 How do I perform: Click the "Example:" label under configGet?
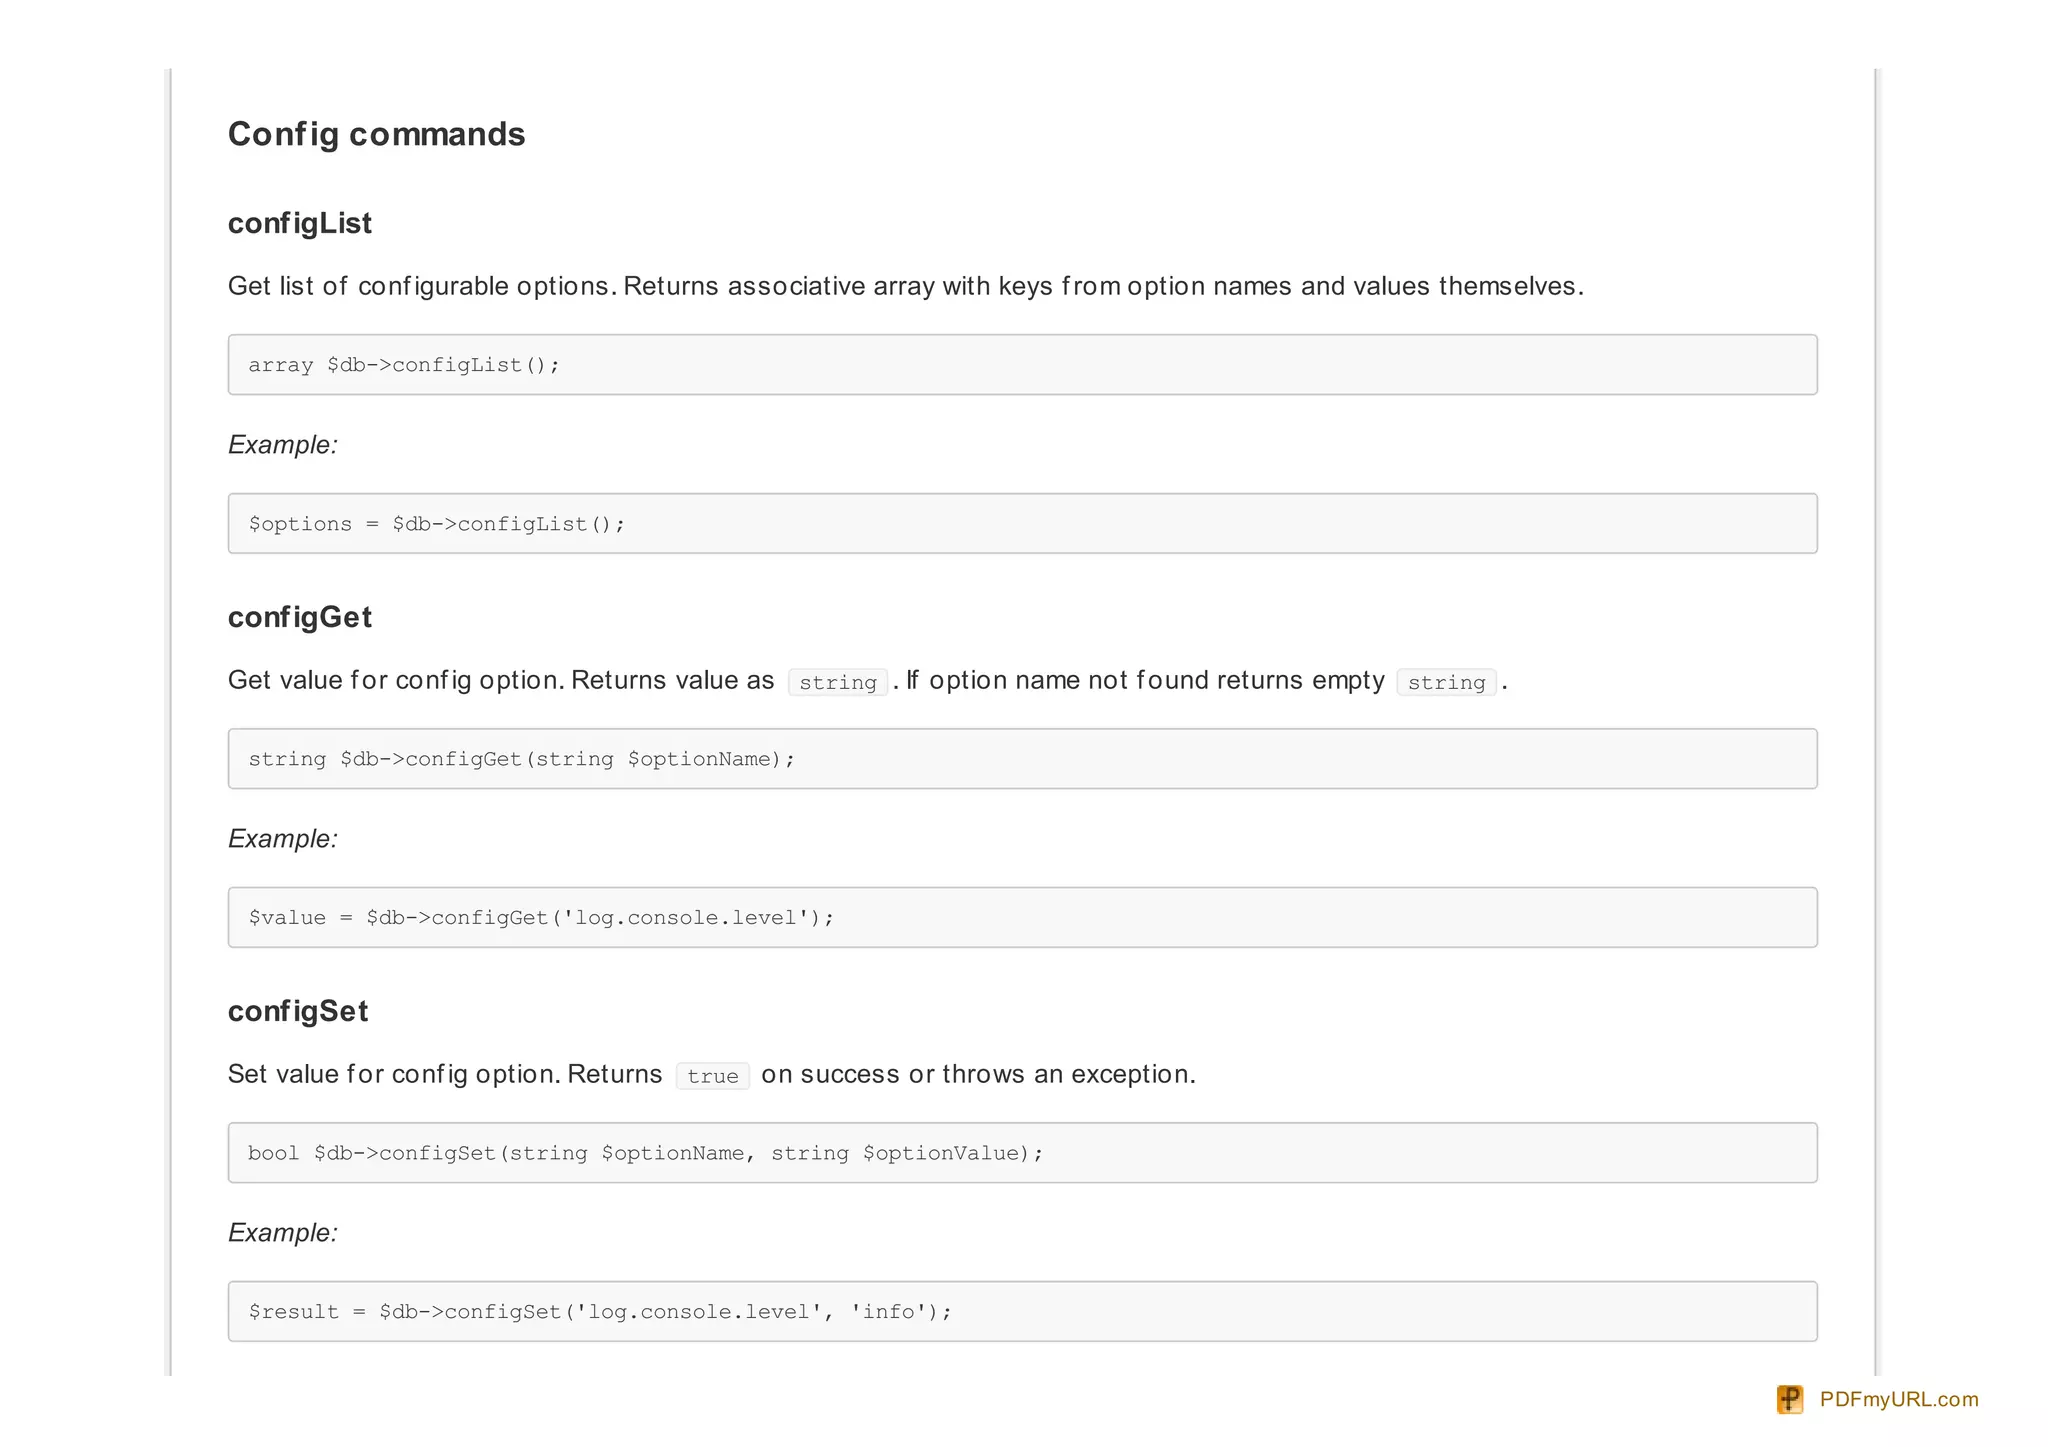point(283,839)
